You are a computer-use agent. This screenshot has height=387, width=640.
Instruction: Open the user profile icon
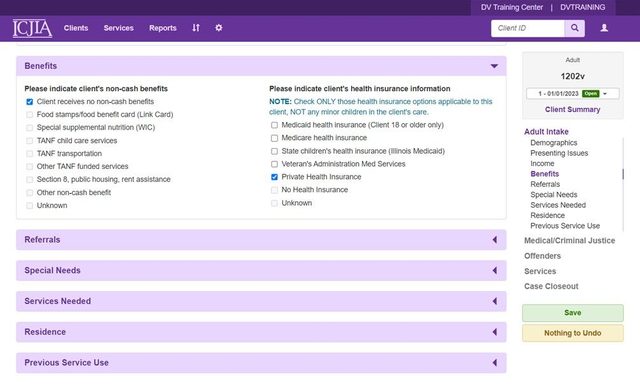pyautogui.click(x=604, y=28)
